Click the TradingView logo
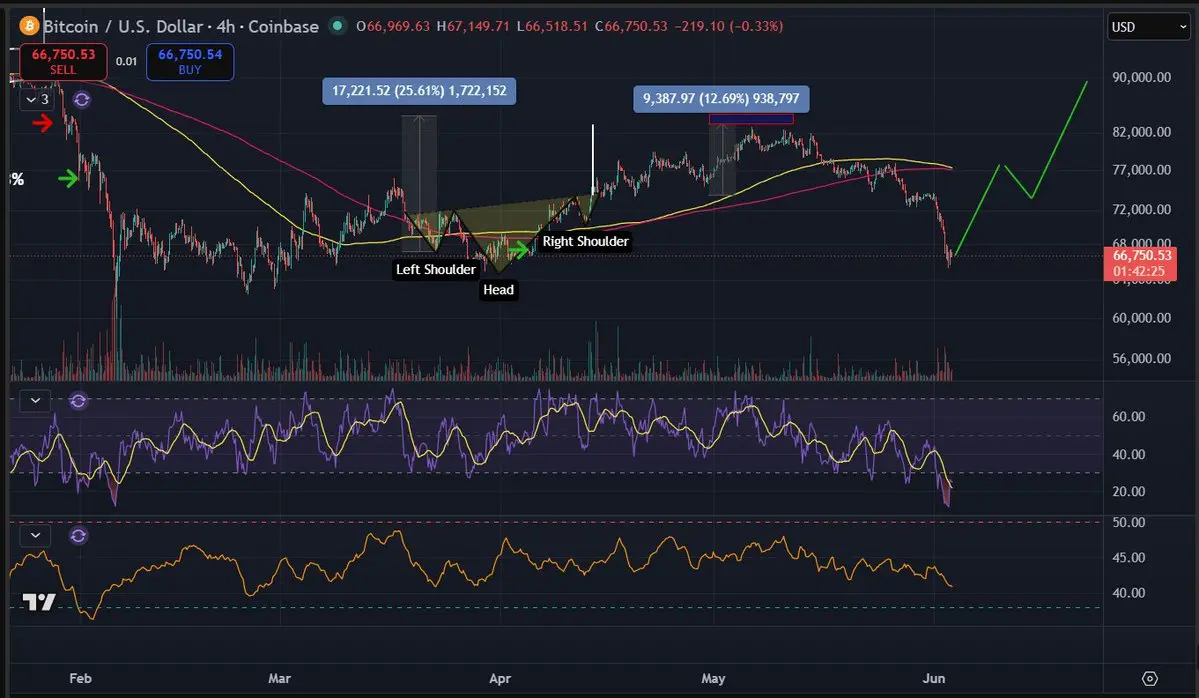Image resolution: width=1199 pixels, height=698 pixels. tap(38, 602)
